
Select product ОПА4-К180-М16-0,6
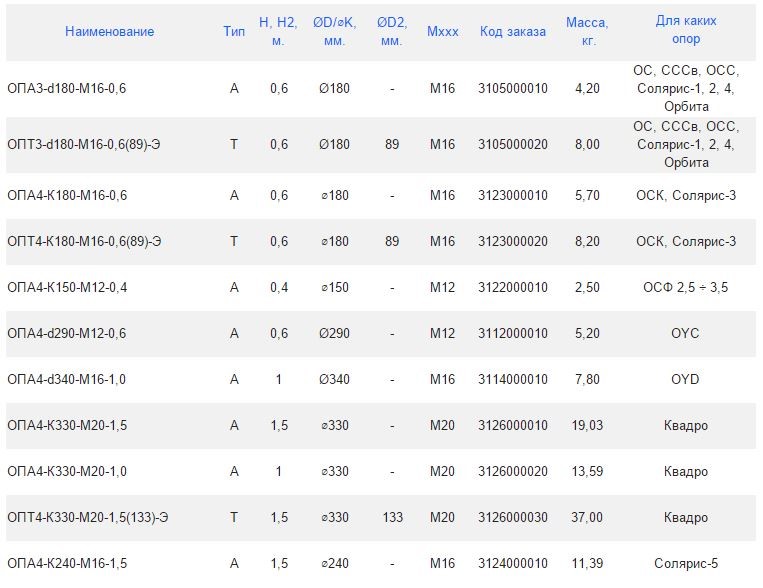pyautogui.click(x=67, y=195)
